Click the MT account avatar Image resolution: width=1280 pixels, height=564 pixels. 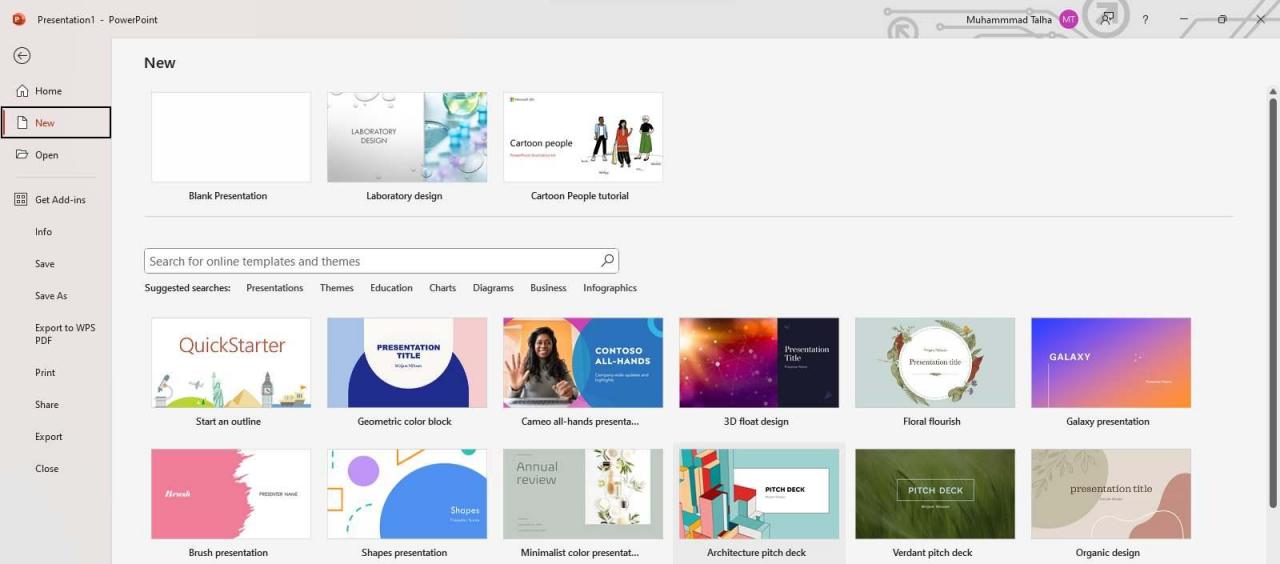(1069, 19)
